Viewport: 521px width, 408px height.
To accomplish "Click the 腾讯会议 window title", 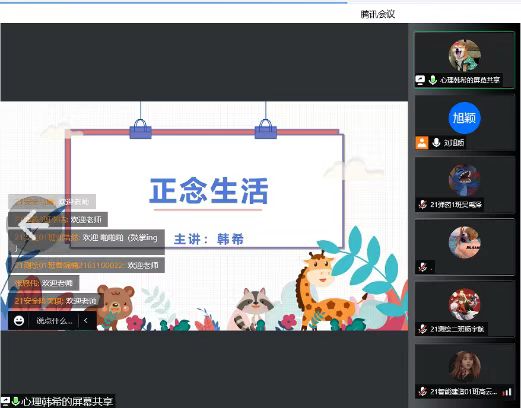I will [x=378, y=14].
